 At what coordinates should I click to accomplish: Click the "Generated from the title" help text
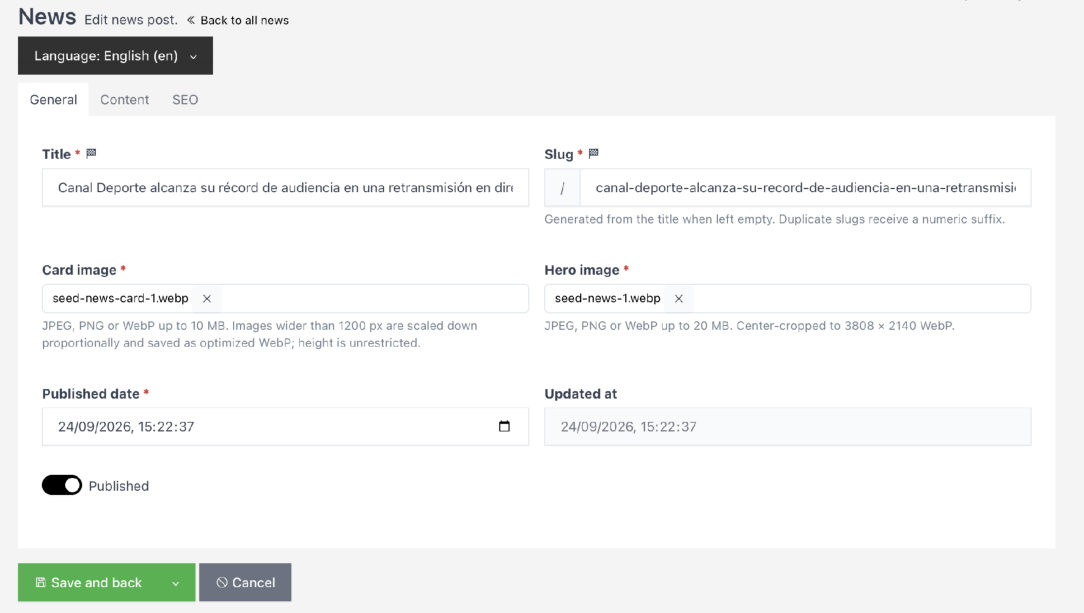point(774,219)
